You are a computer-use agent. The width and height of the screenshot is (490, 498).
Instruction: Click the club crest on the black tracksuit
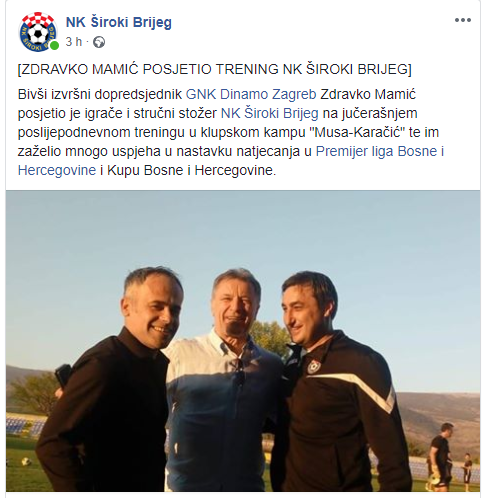[312, 367]
